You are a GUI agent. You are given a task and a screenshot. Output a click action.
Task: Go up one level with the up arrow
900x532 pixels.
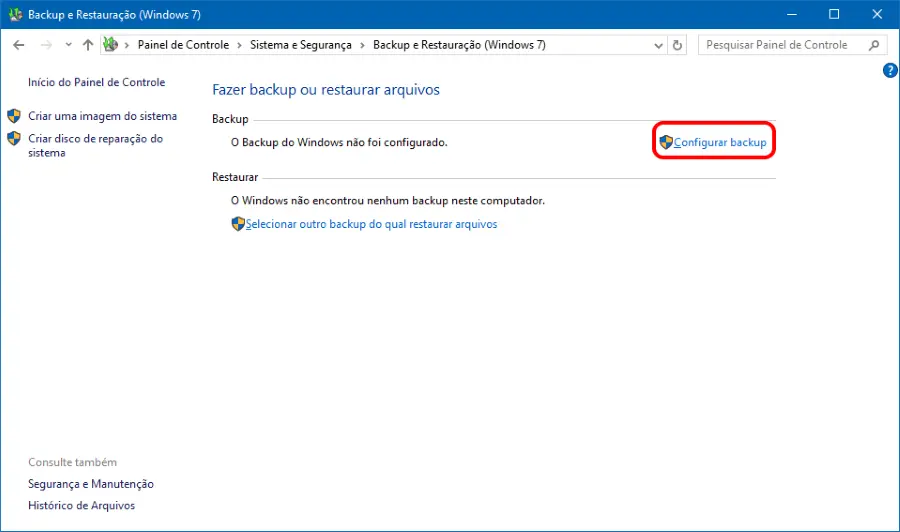[x=88, y=45]
